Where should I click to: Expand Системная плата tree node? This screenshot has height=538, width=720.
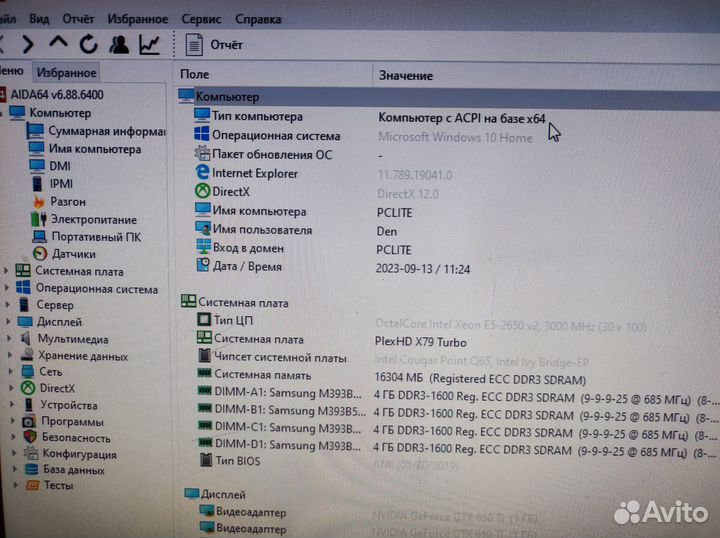point(6,271)
